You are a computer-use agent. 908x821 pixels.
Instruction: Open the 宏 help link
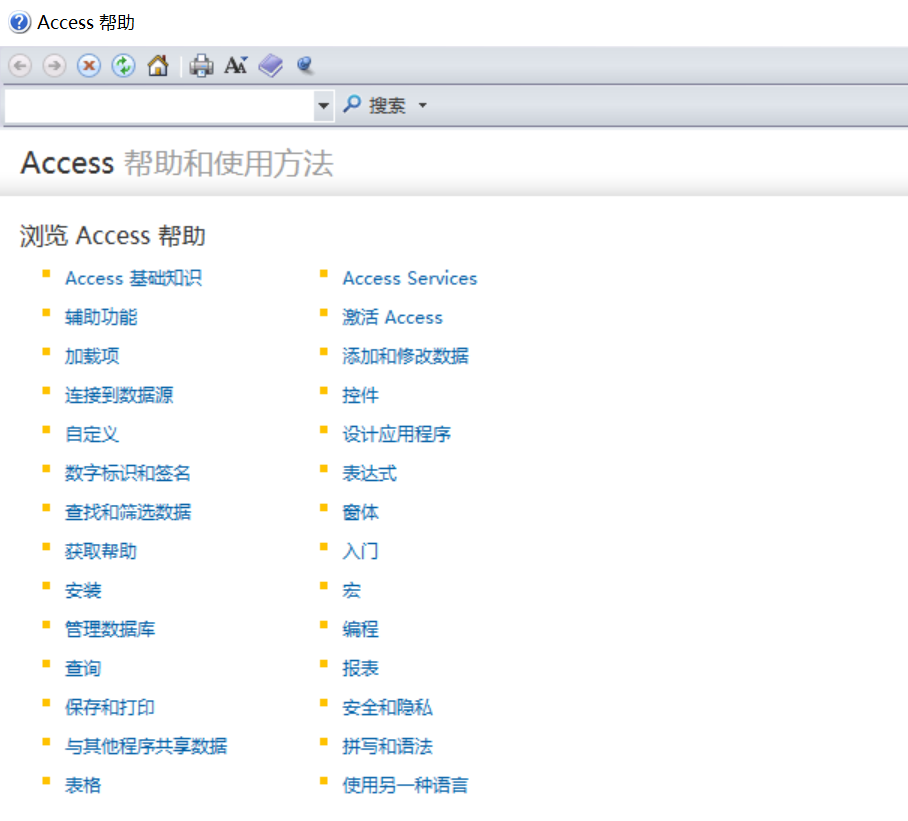[352, 591]
